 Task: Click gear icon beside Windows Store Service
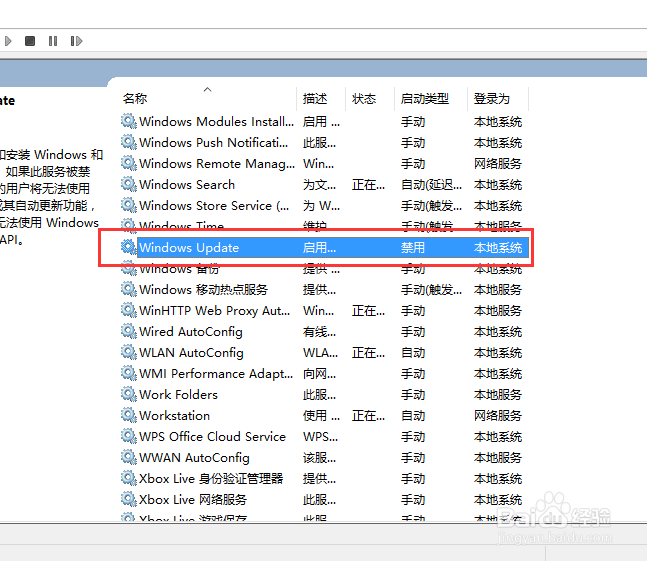[128, 205]
